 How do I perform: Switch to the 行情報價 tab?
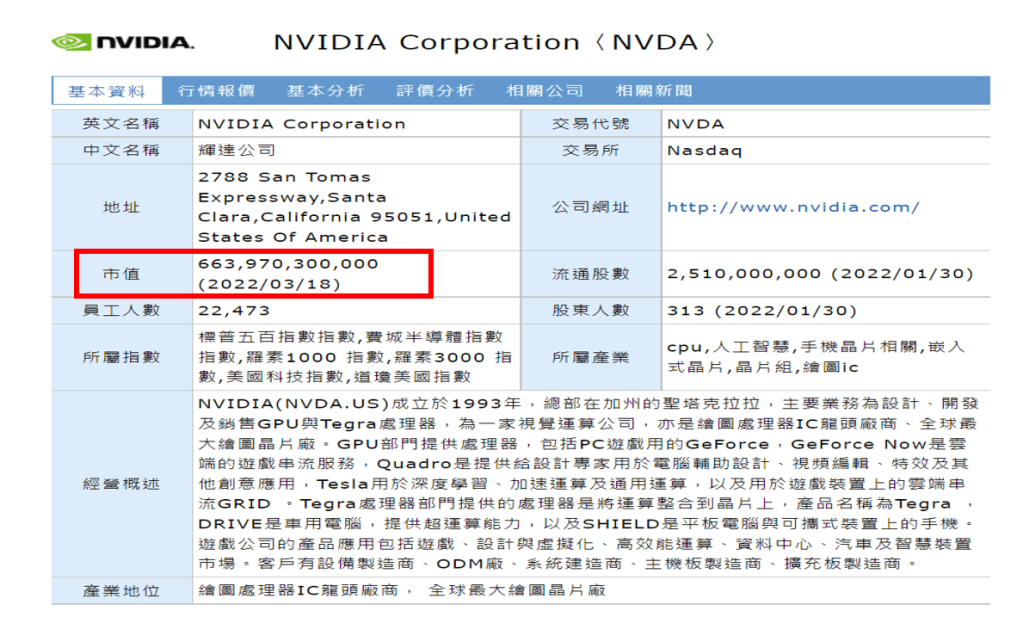[x=216, y=91]
